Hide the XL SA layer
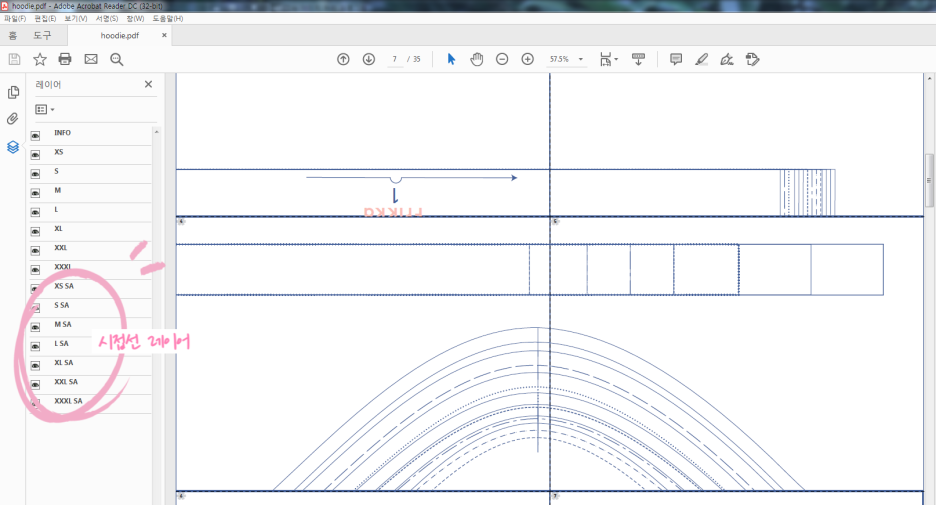The width and height of the screenshot is (936, 505). coord(35,365)
